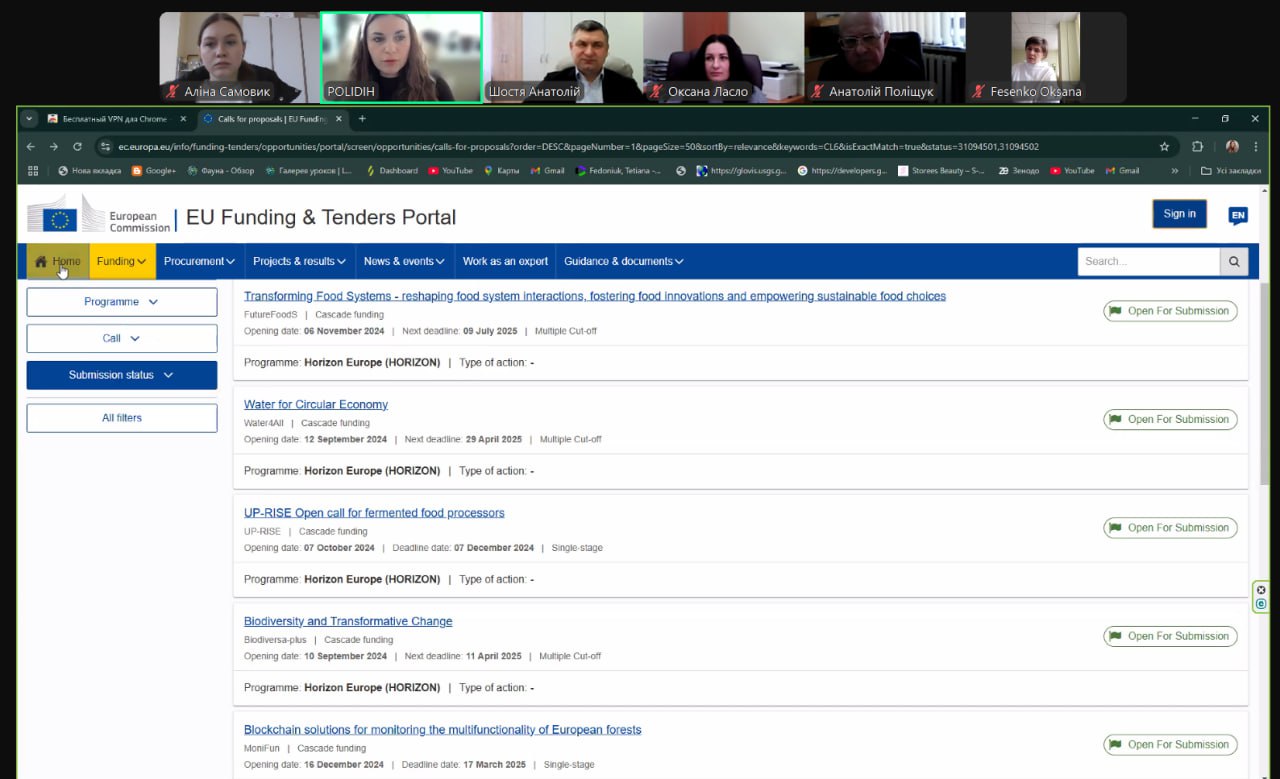Click Open For Submission badge for Transforming Food Systems
The height and width of the screenshot is (779, 1280).
point(1170,311)
